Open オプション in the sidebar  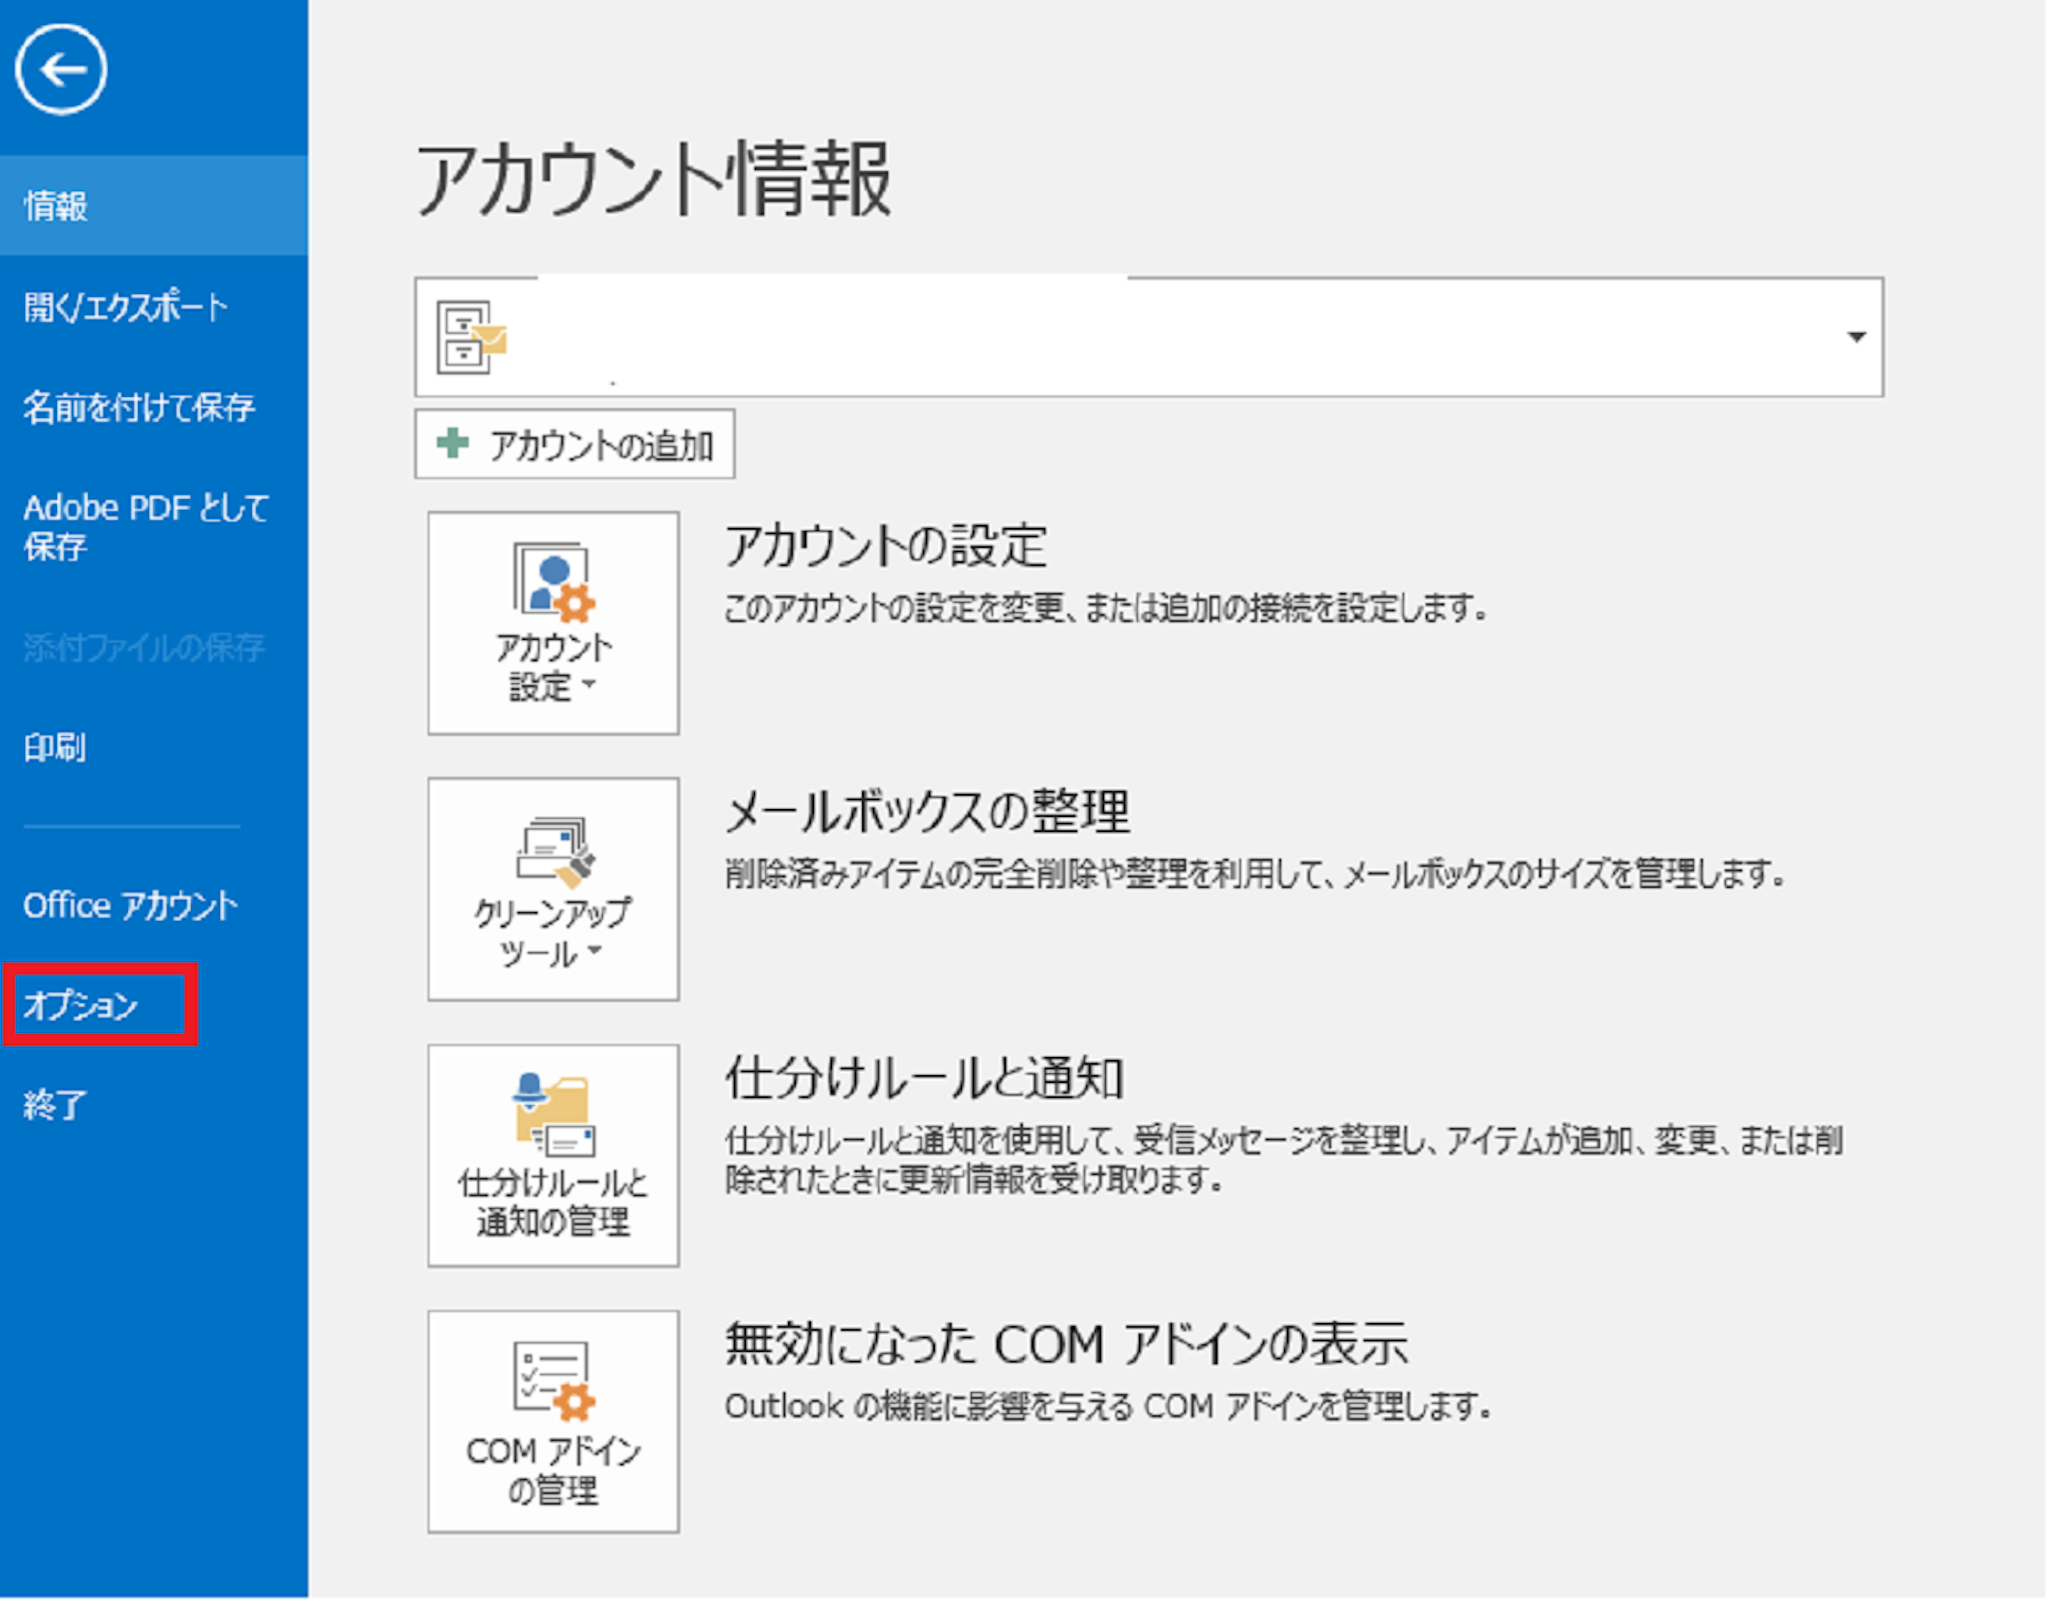click(81, 1005)
